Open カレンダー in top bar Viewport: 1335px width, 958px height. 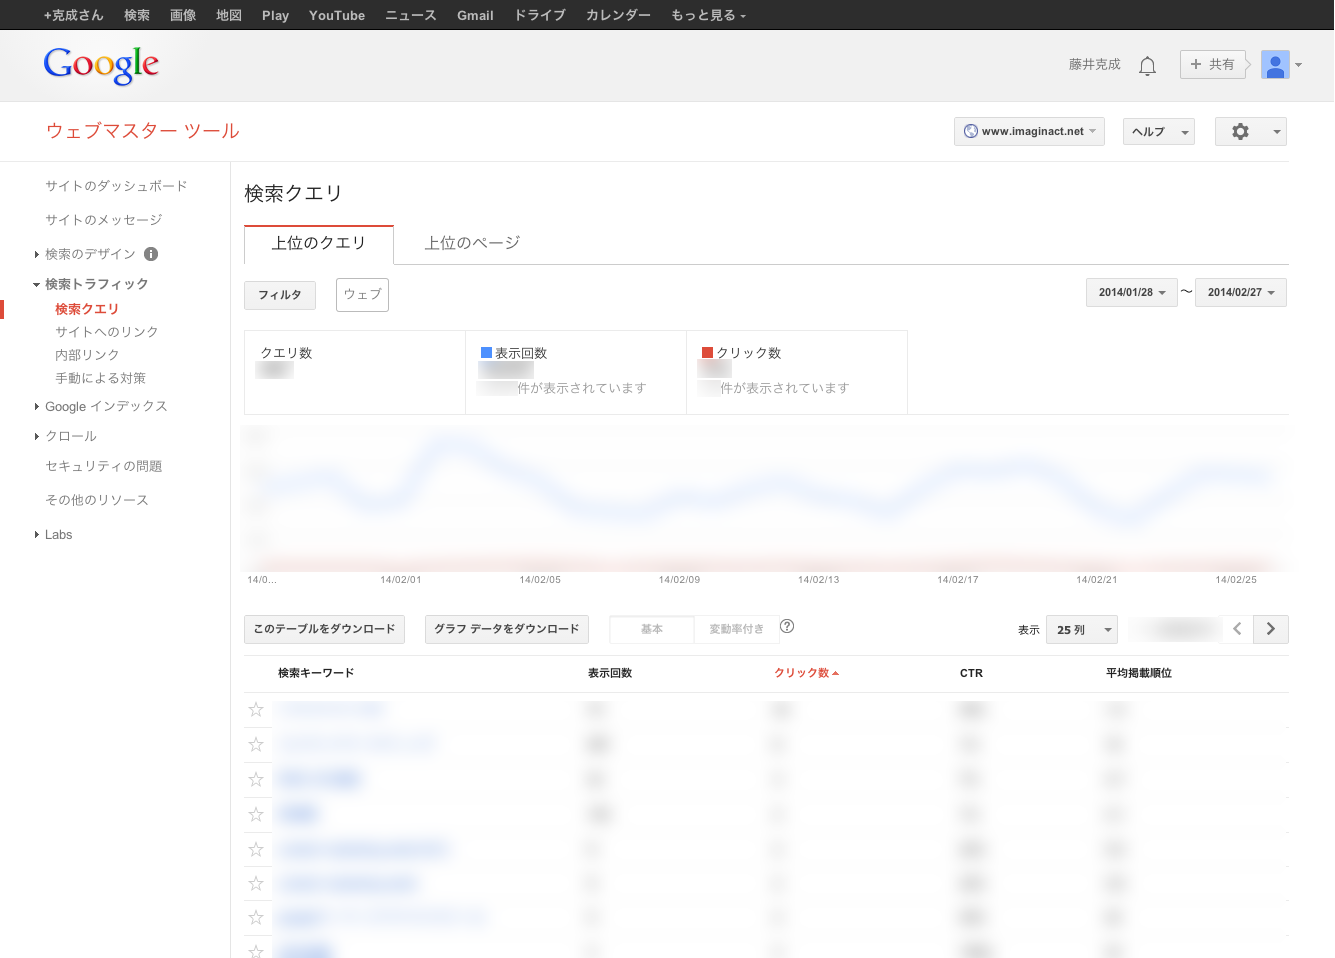point(618,15)
